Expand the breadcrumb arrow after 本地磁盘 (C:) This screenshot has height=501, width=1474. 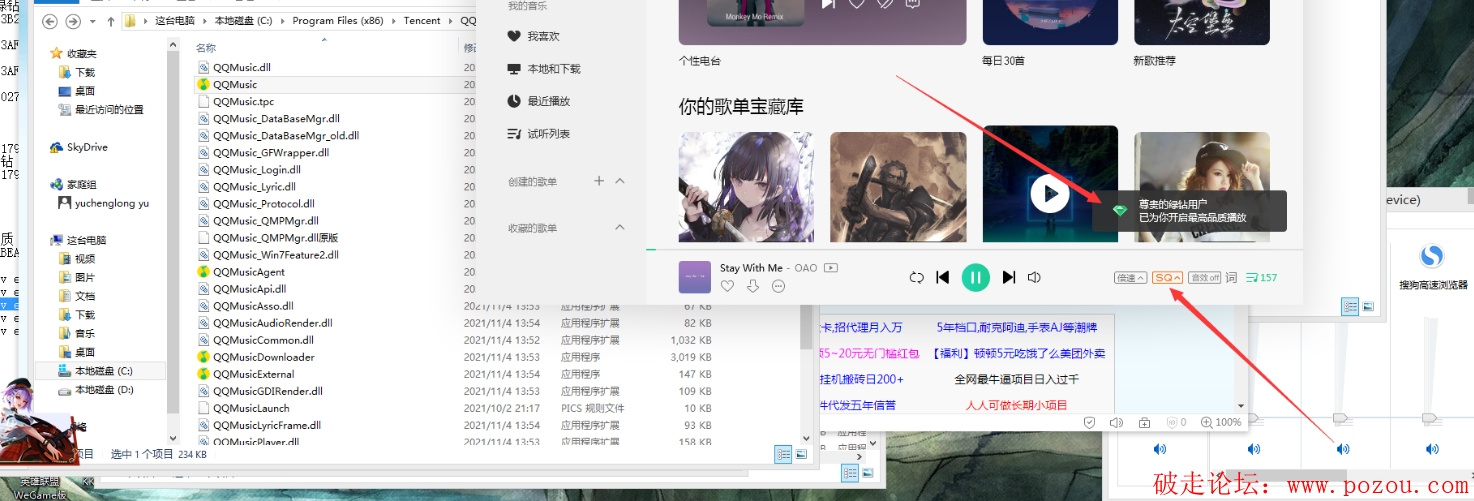coord(285,21)
